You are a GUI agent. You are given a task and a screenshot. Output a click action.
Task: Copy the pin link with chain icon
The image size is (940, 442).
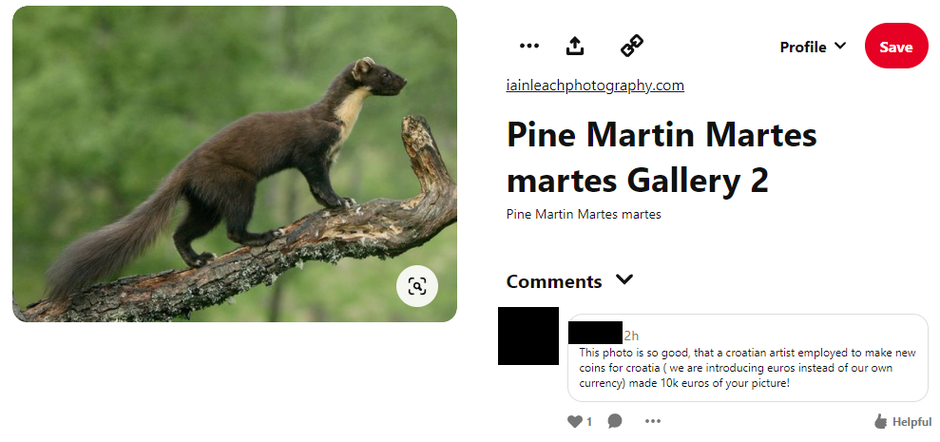[632, 46]
